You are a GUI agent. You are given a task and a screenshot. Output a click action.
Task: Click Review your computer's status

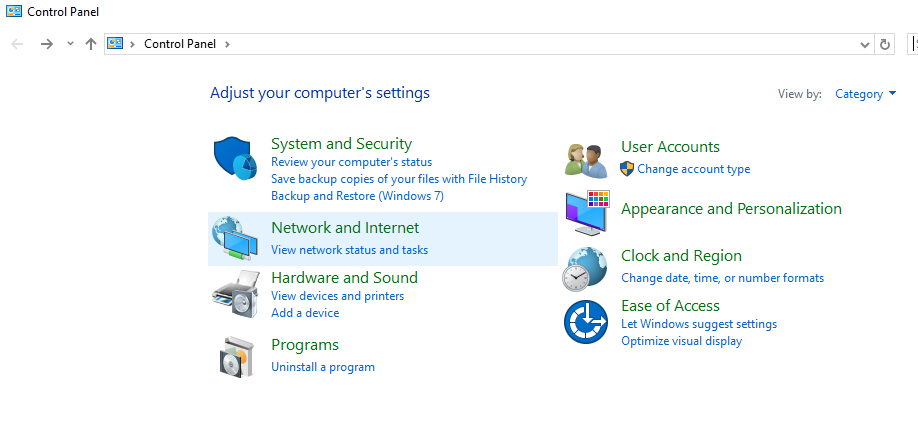point(351,162)
